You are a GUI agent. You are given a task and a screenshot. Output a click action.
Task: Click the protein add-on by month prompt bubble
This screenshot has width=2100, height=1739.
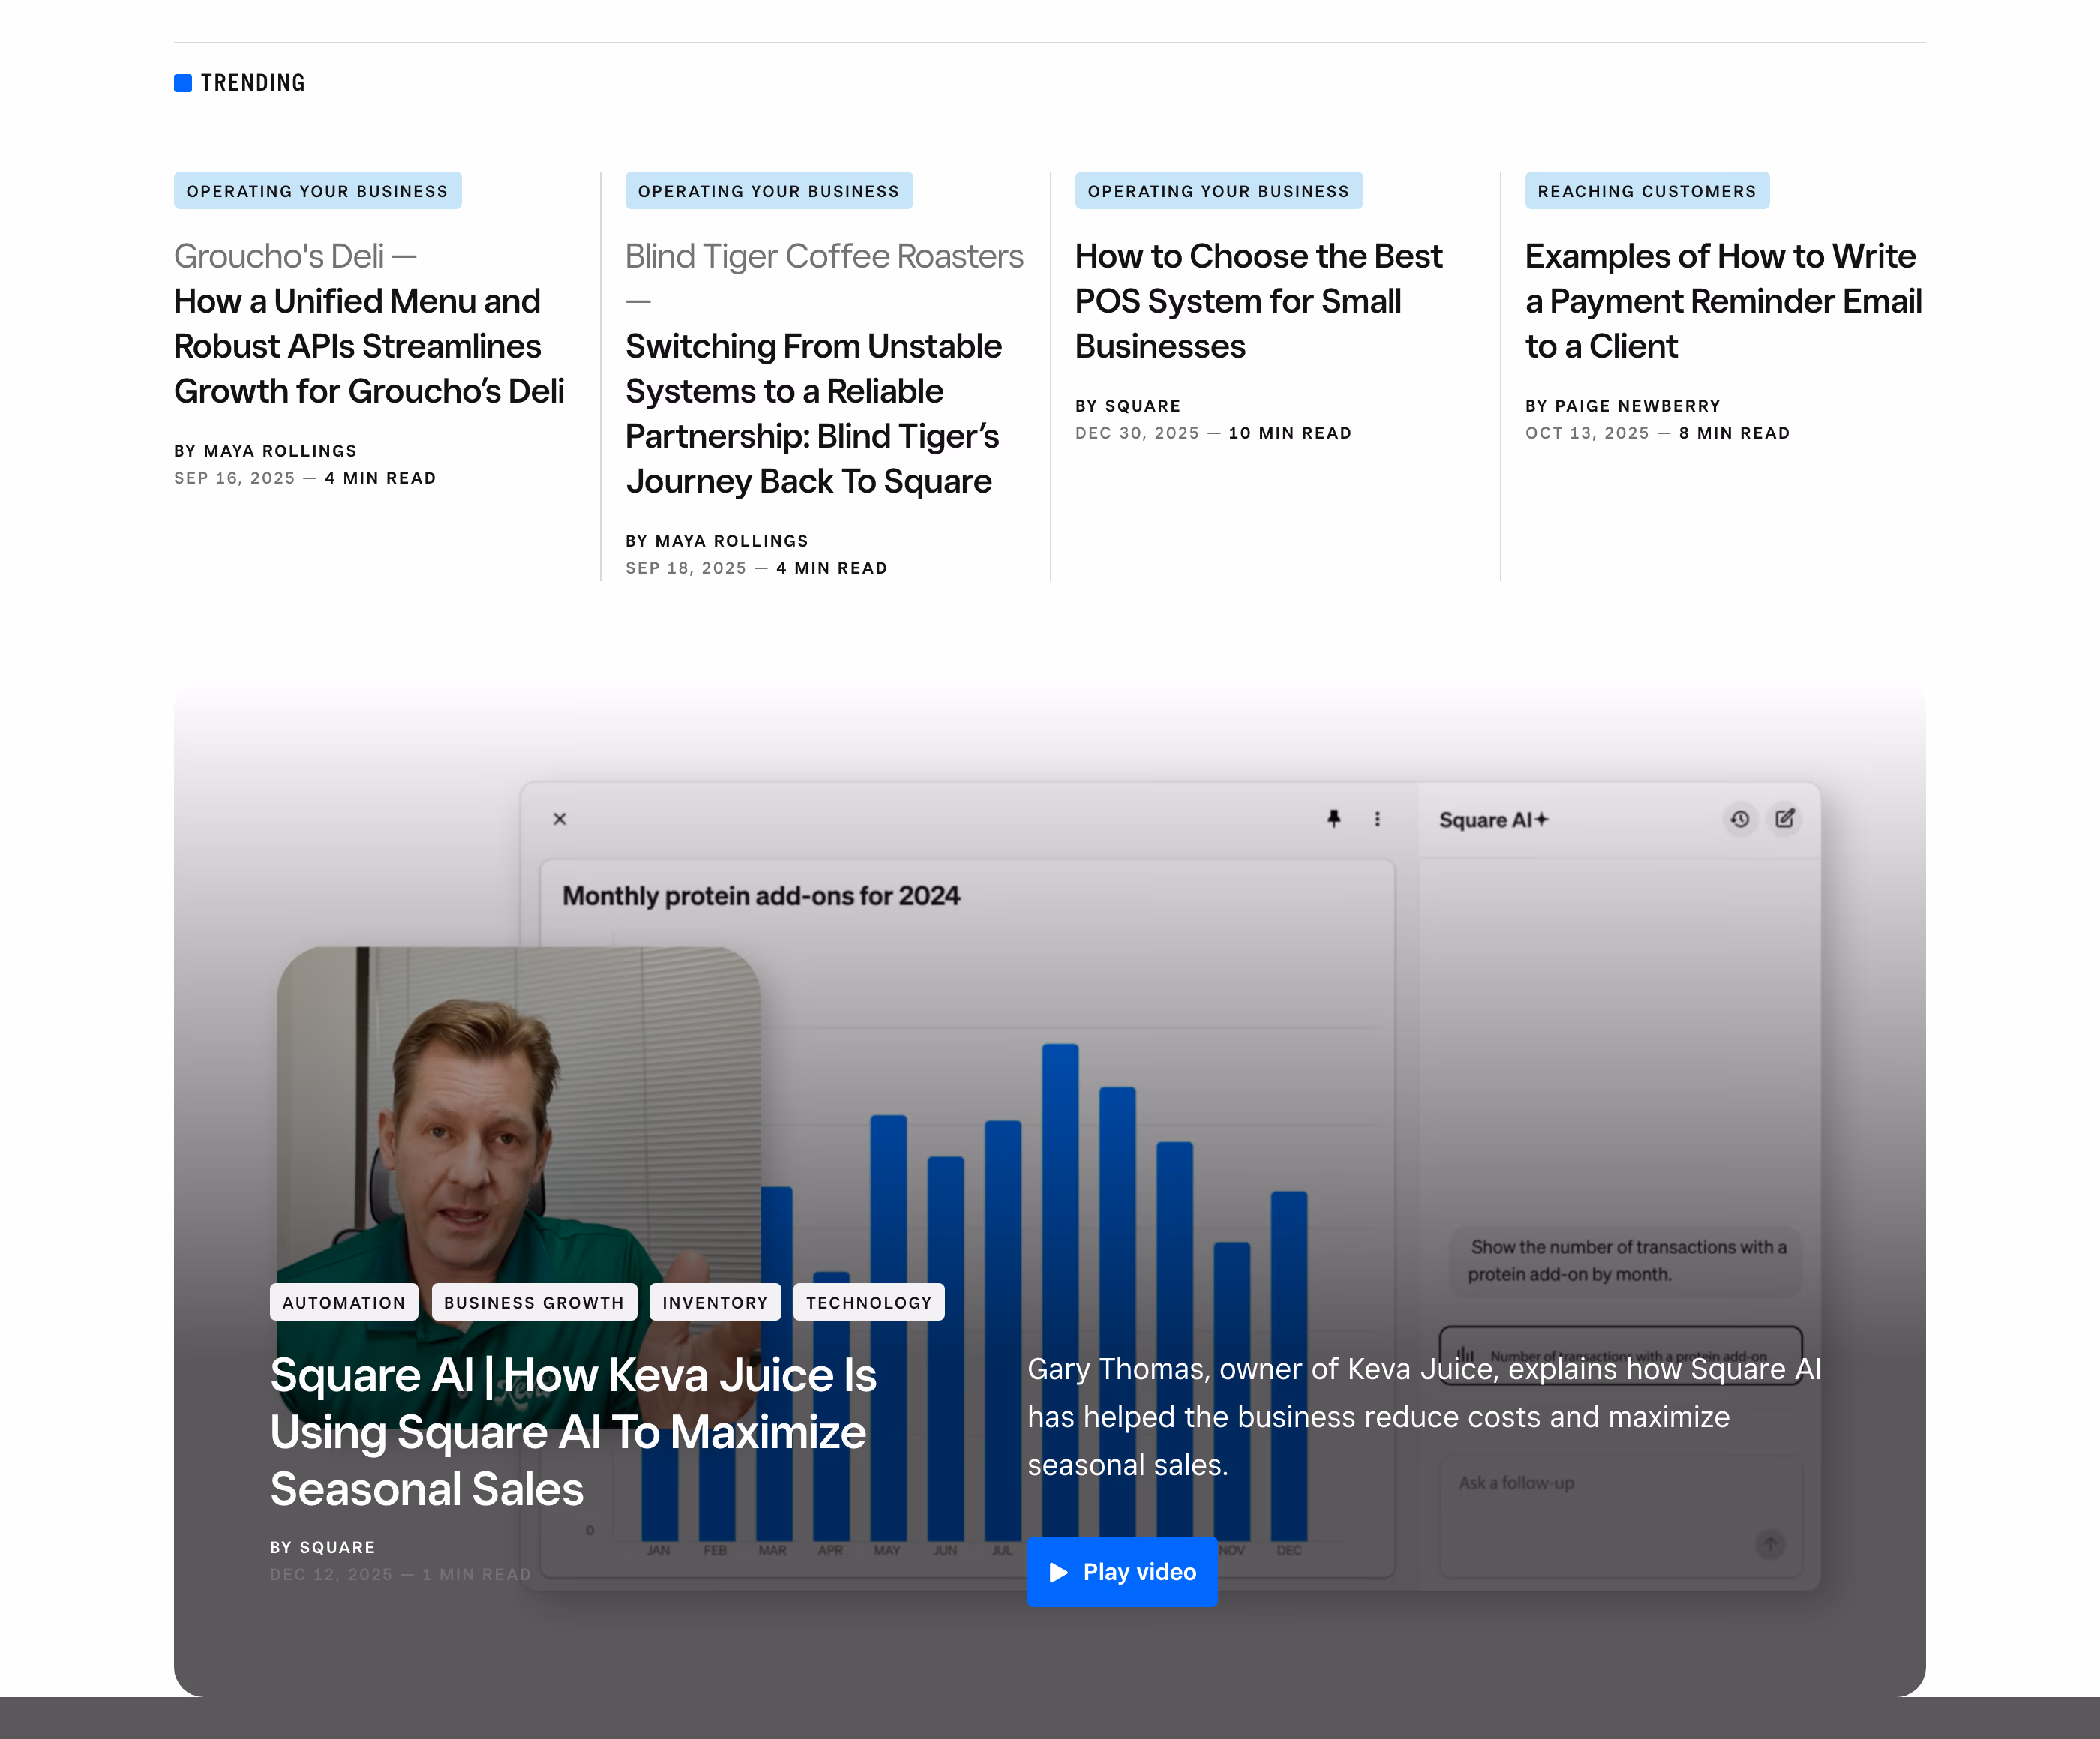coord(1626,1260)
